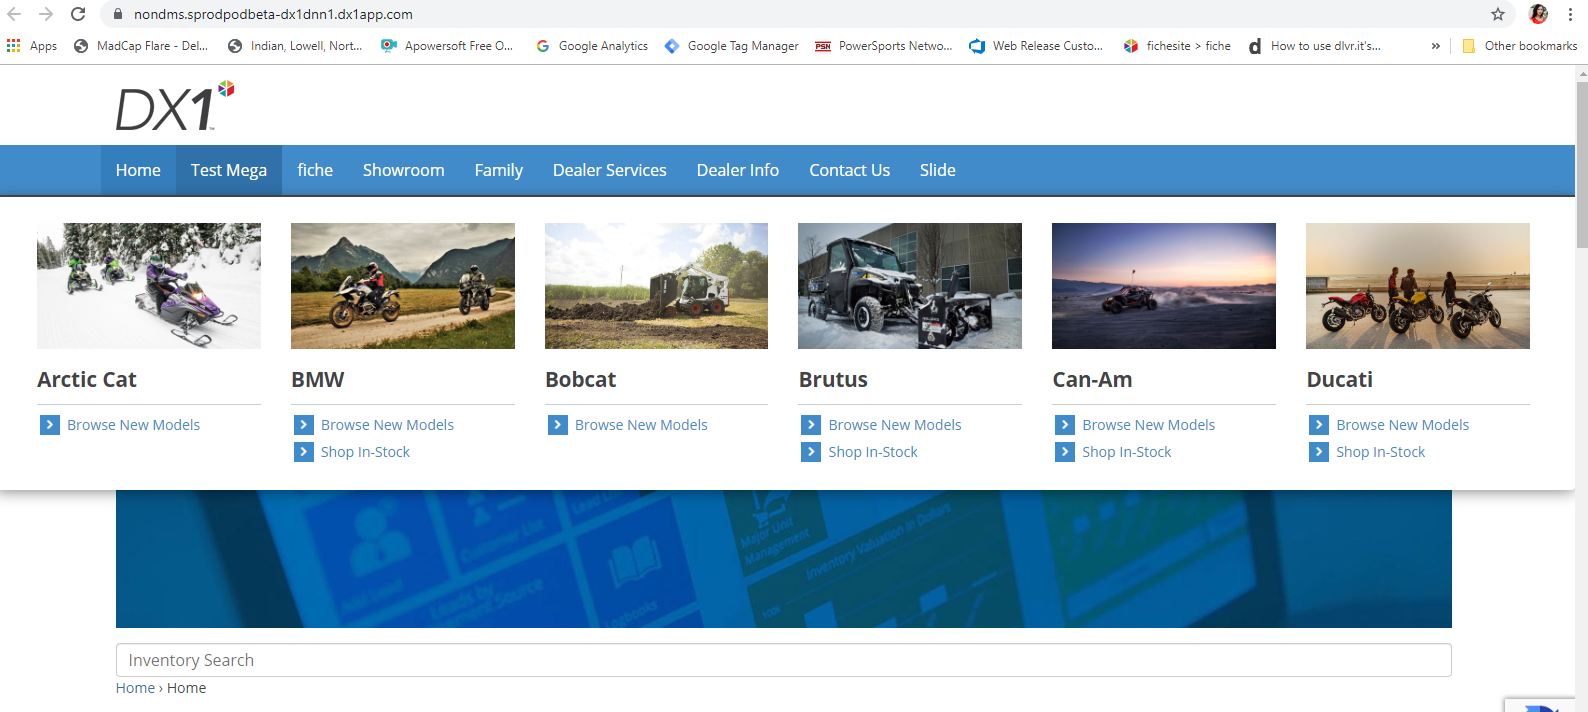Open the Chrome profile avatar
Viewport: 1588px width, 712px height.
1538,14
